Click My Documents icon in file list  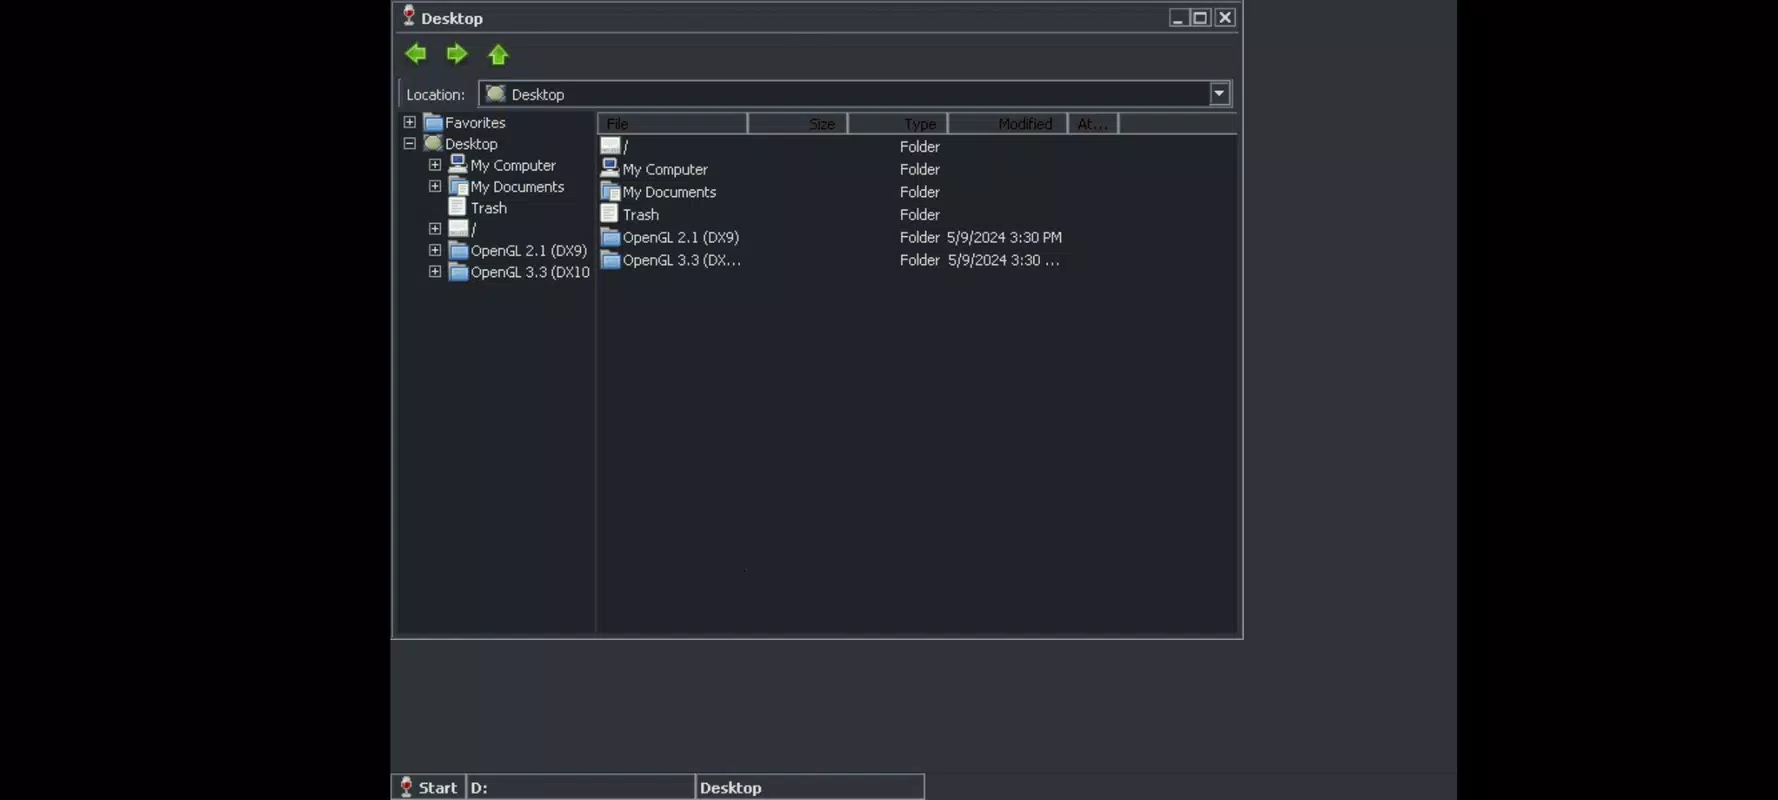point(610,191)
